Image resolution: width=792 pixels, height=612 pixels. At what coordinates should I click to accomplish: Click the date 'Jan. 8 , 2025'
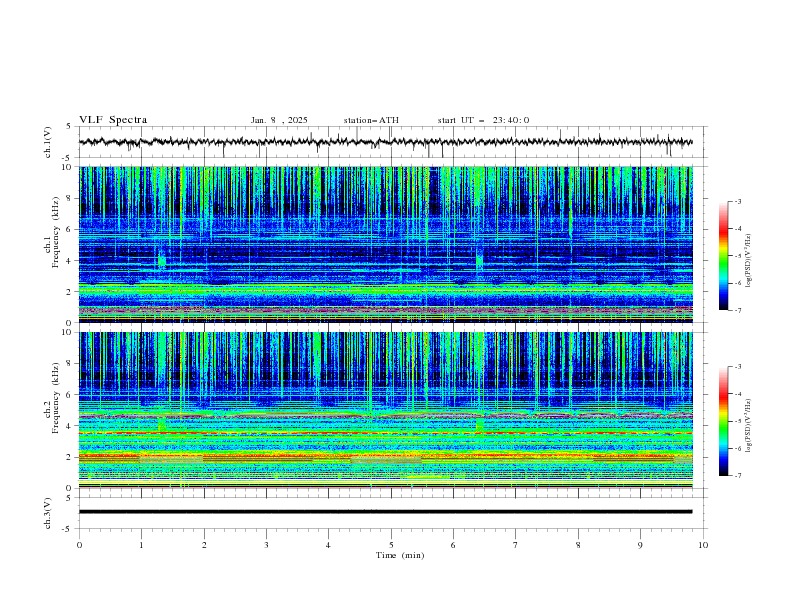pyautogui.click(x=279, y=120)
